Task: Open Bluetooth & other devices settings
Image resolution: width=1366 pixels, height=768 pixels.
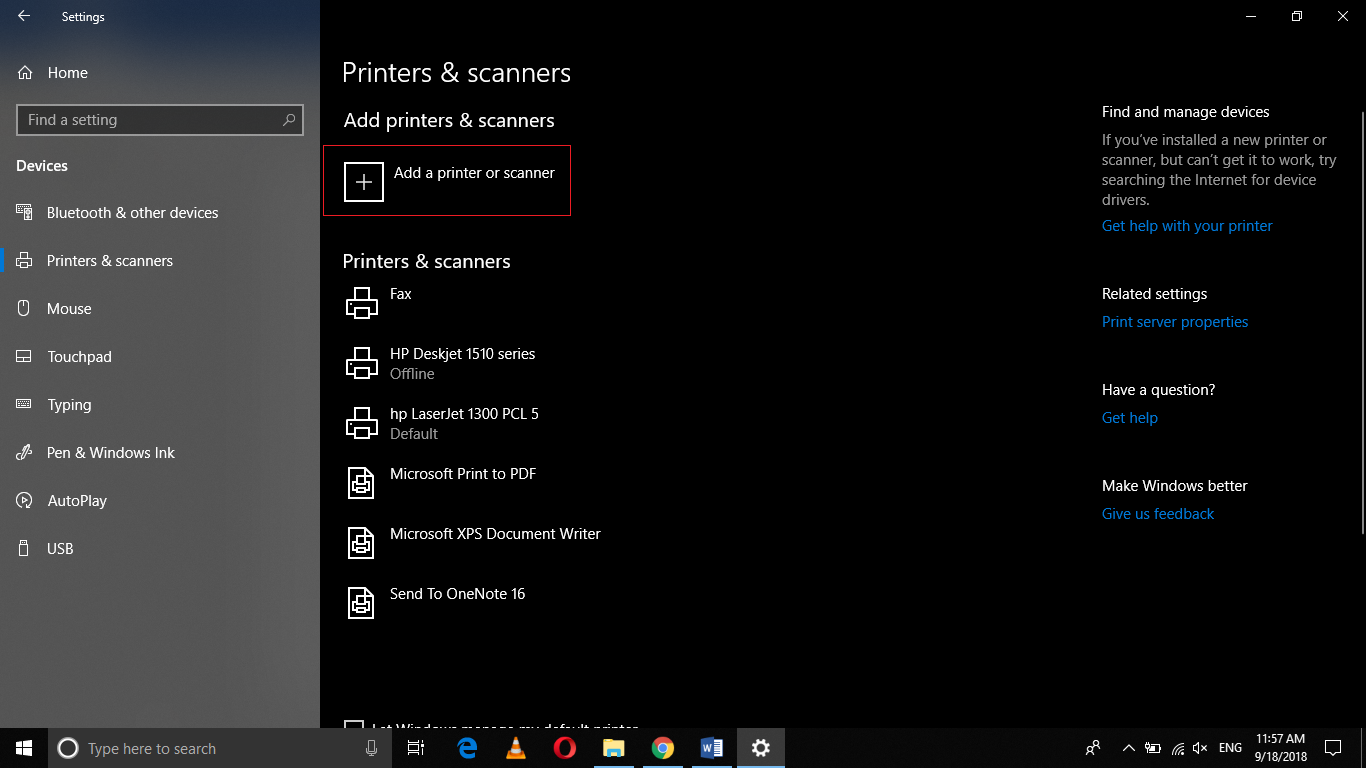Action: click(133, 212)
